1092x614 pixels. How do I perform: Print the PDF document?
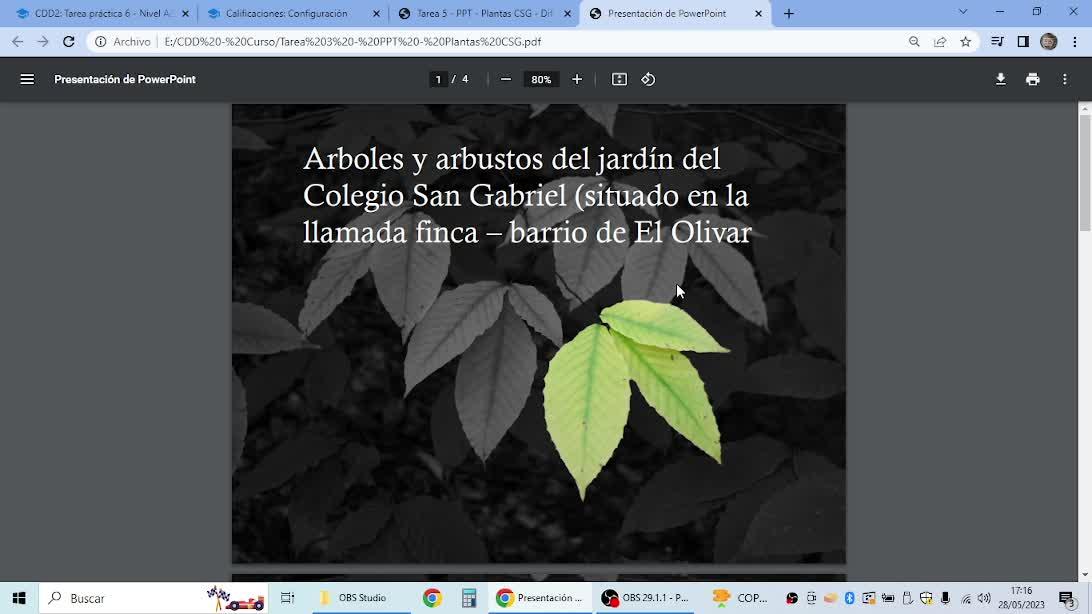(1033, 79)
